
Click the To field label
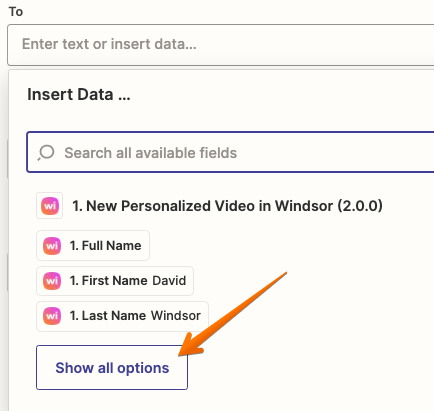[x=16, y=12]
